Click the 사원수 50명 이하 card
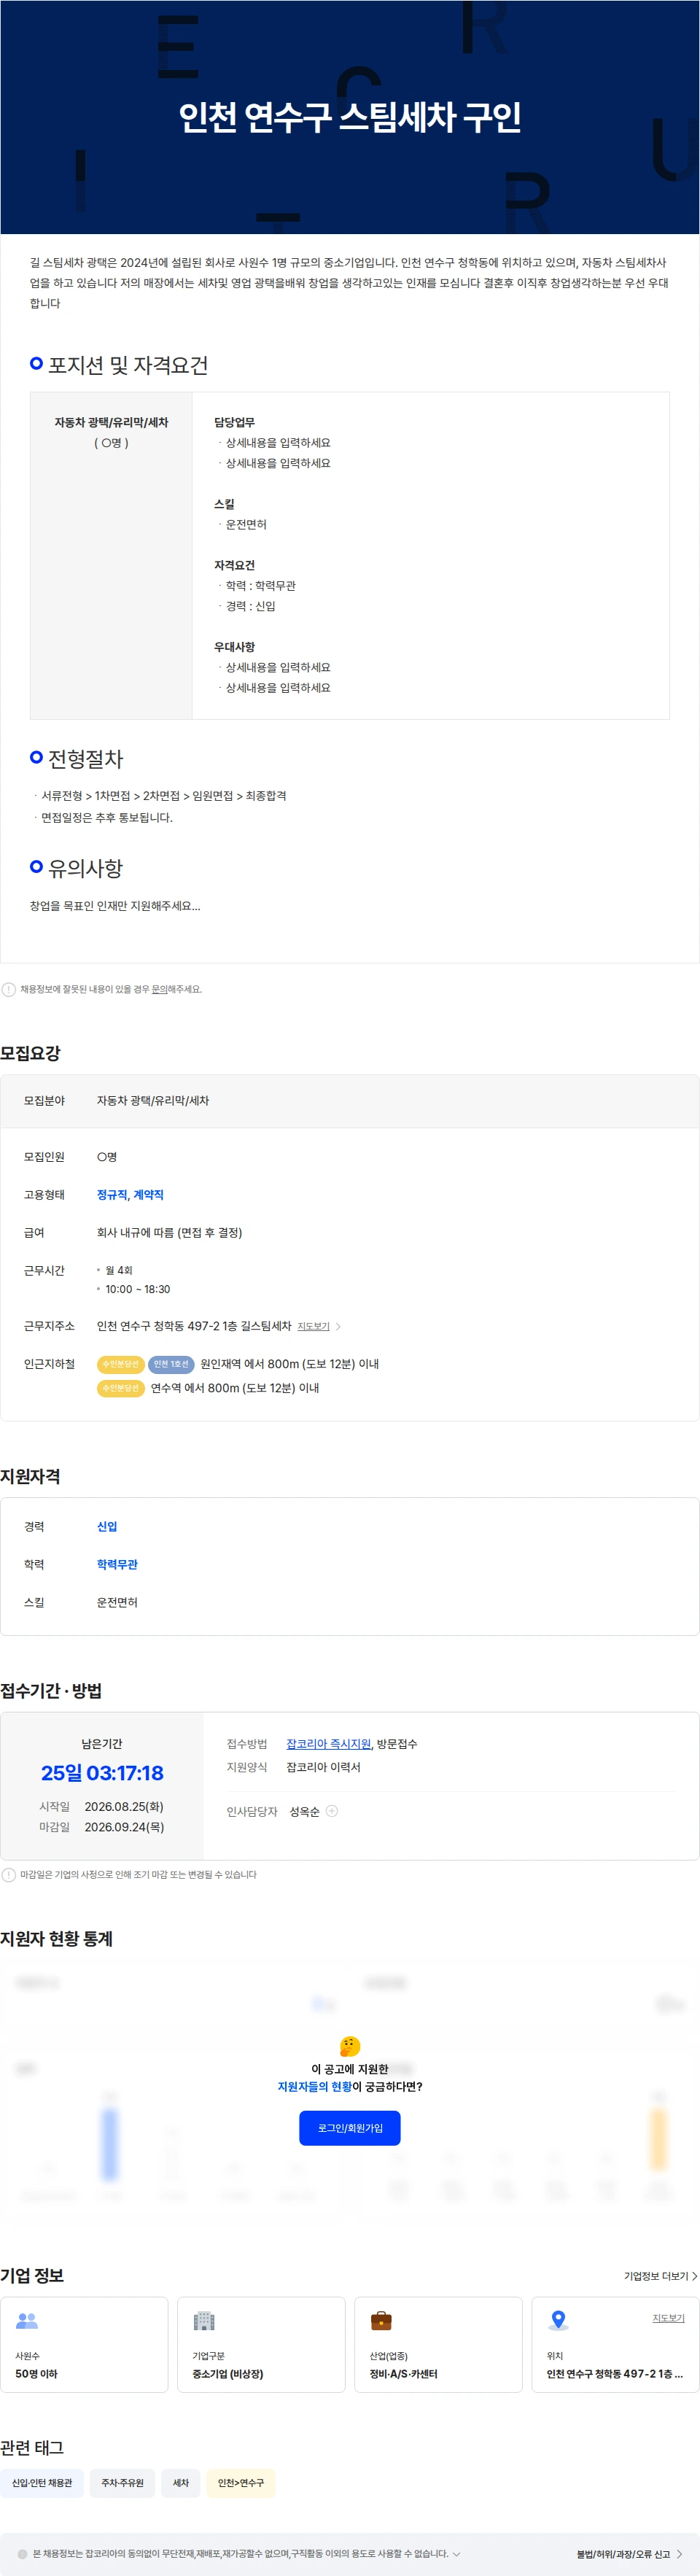This screenshot has width=700, height=2576. click(x=84, y=2345)
